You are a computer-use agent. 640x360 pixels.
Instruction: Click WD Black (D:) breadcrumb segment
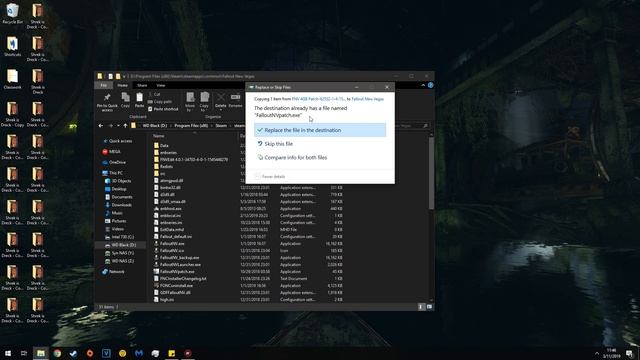point(154,126)
